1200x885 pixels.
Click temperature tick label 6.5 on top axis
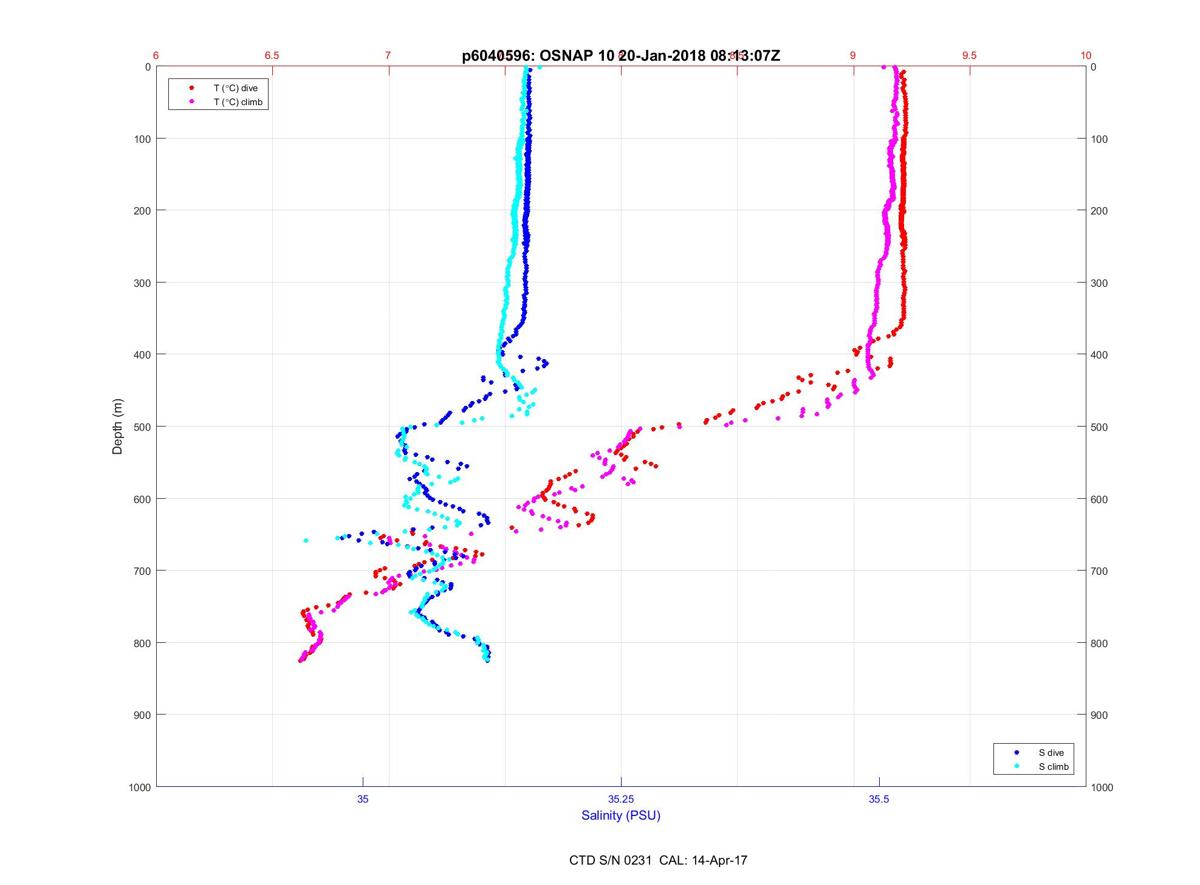272,56
